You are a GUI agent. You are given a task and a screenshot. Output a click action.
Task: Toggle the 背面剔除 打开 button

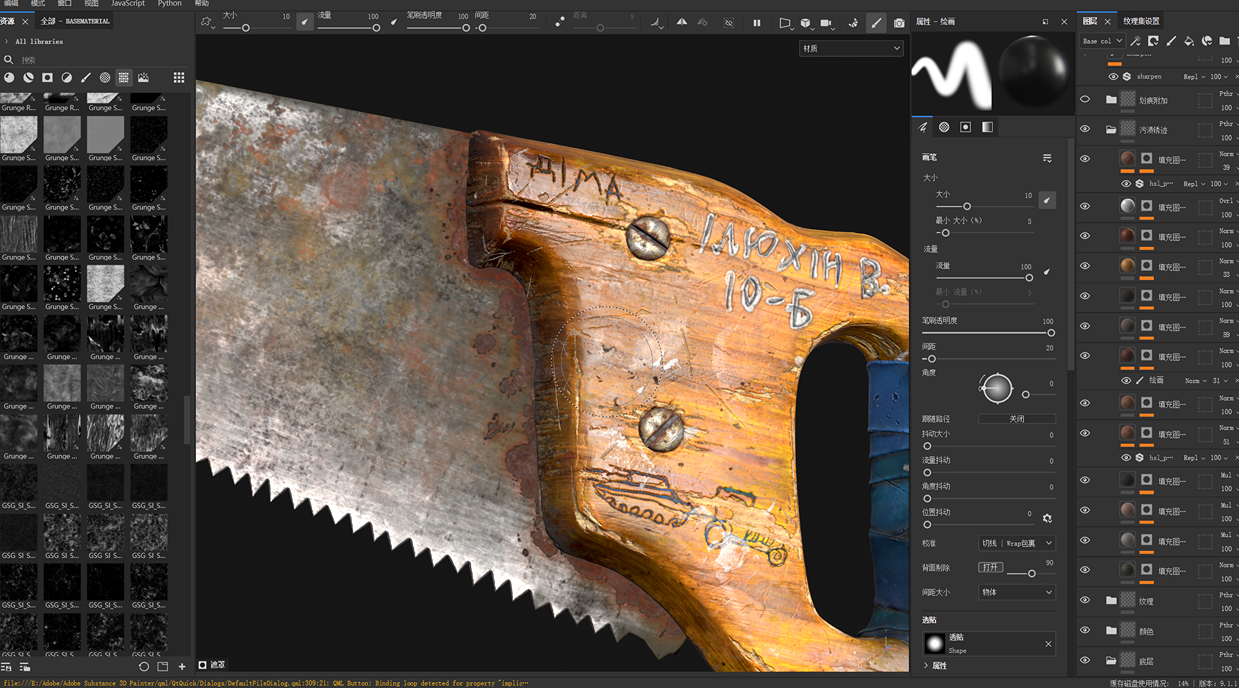[989, 567]
